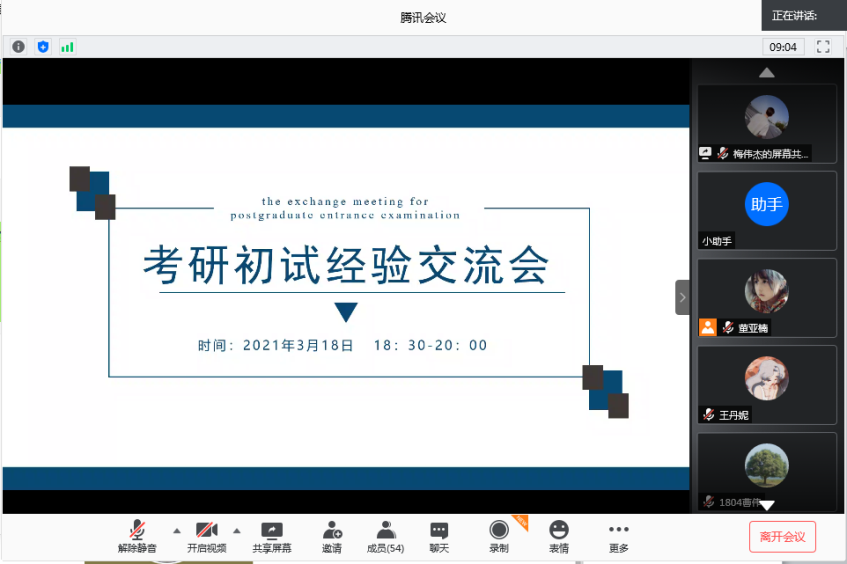The height and width of the screenshot is (564, 847).
Task: Open the 成员(54) members list
Action: 385,537
